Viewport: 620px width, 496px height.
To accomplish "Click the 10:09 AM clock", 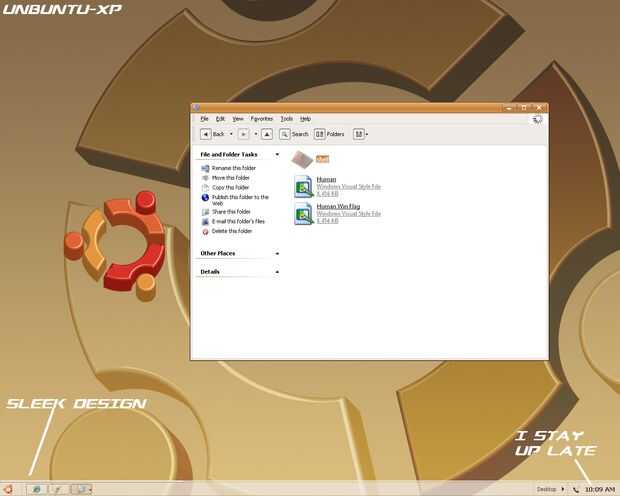I will [x=599, y=490].
